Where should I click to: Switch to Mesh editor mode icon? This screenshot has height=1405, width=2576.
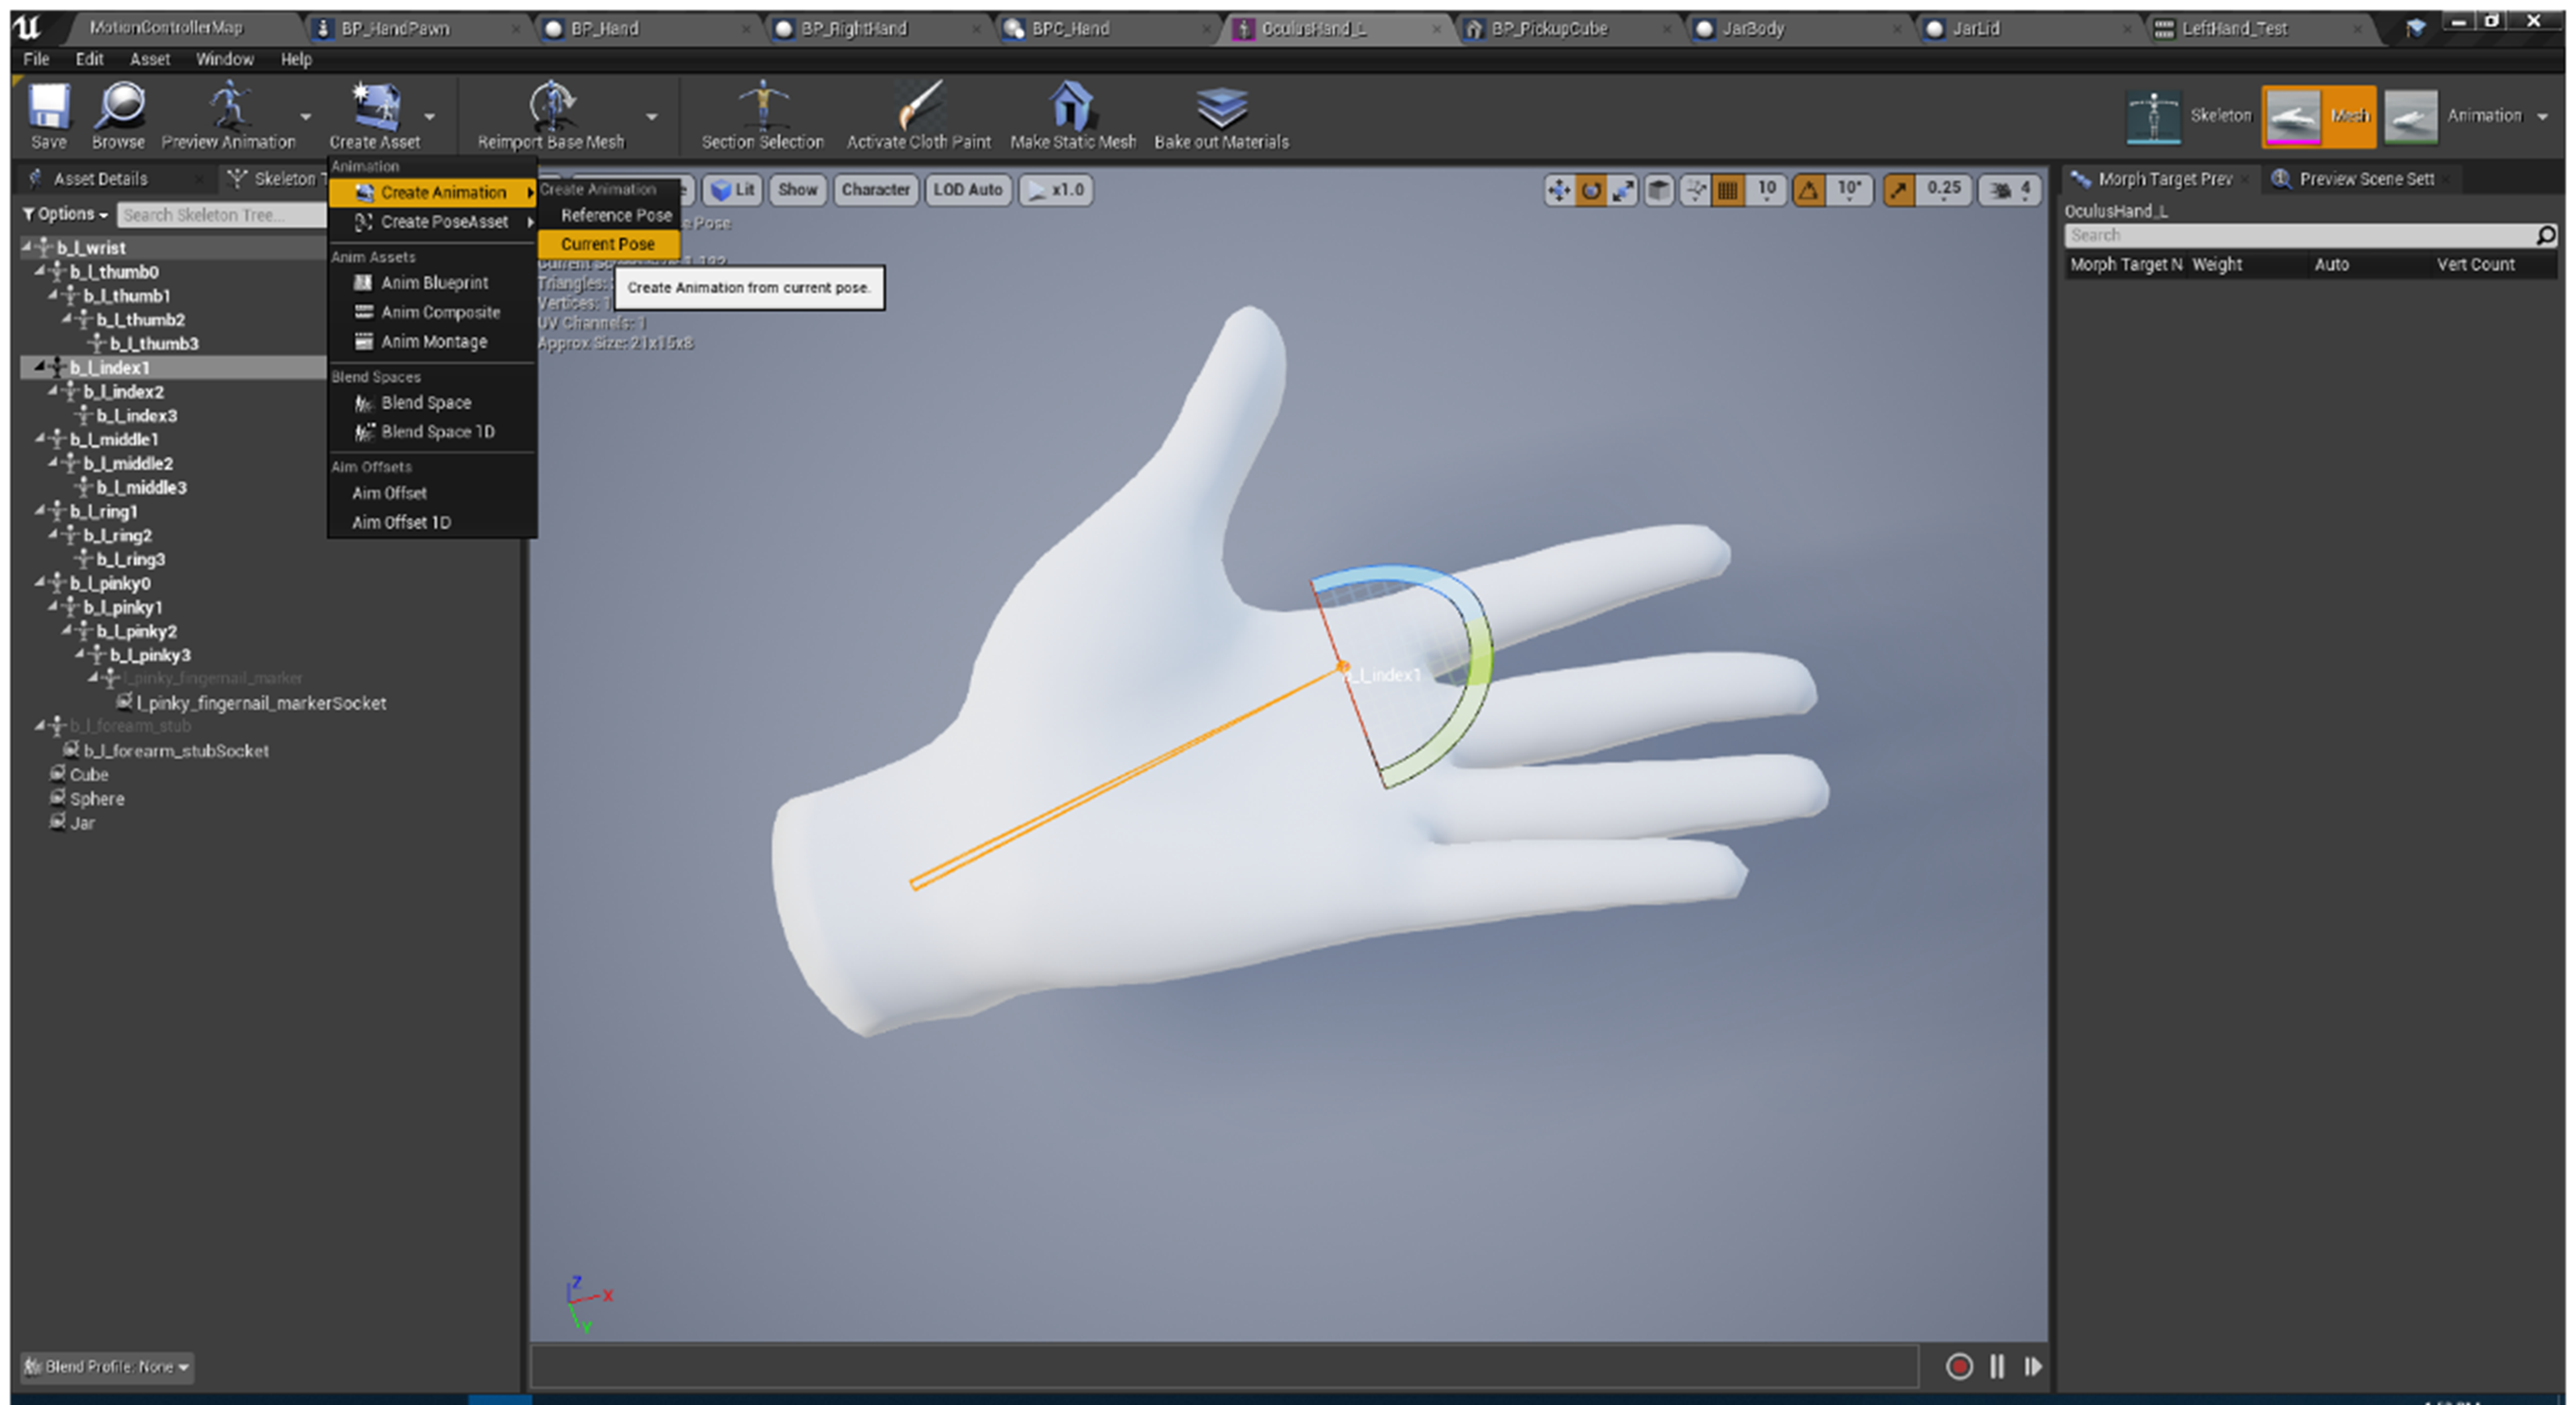2293,118
